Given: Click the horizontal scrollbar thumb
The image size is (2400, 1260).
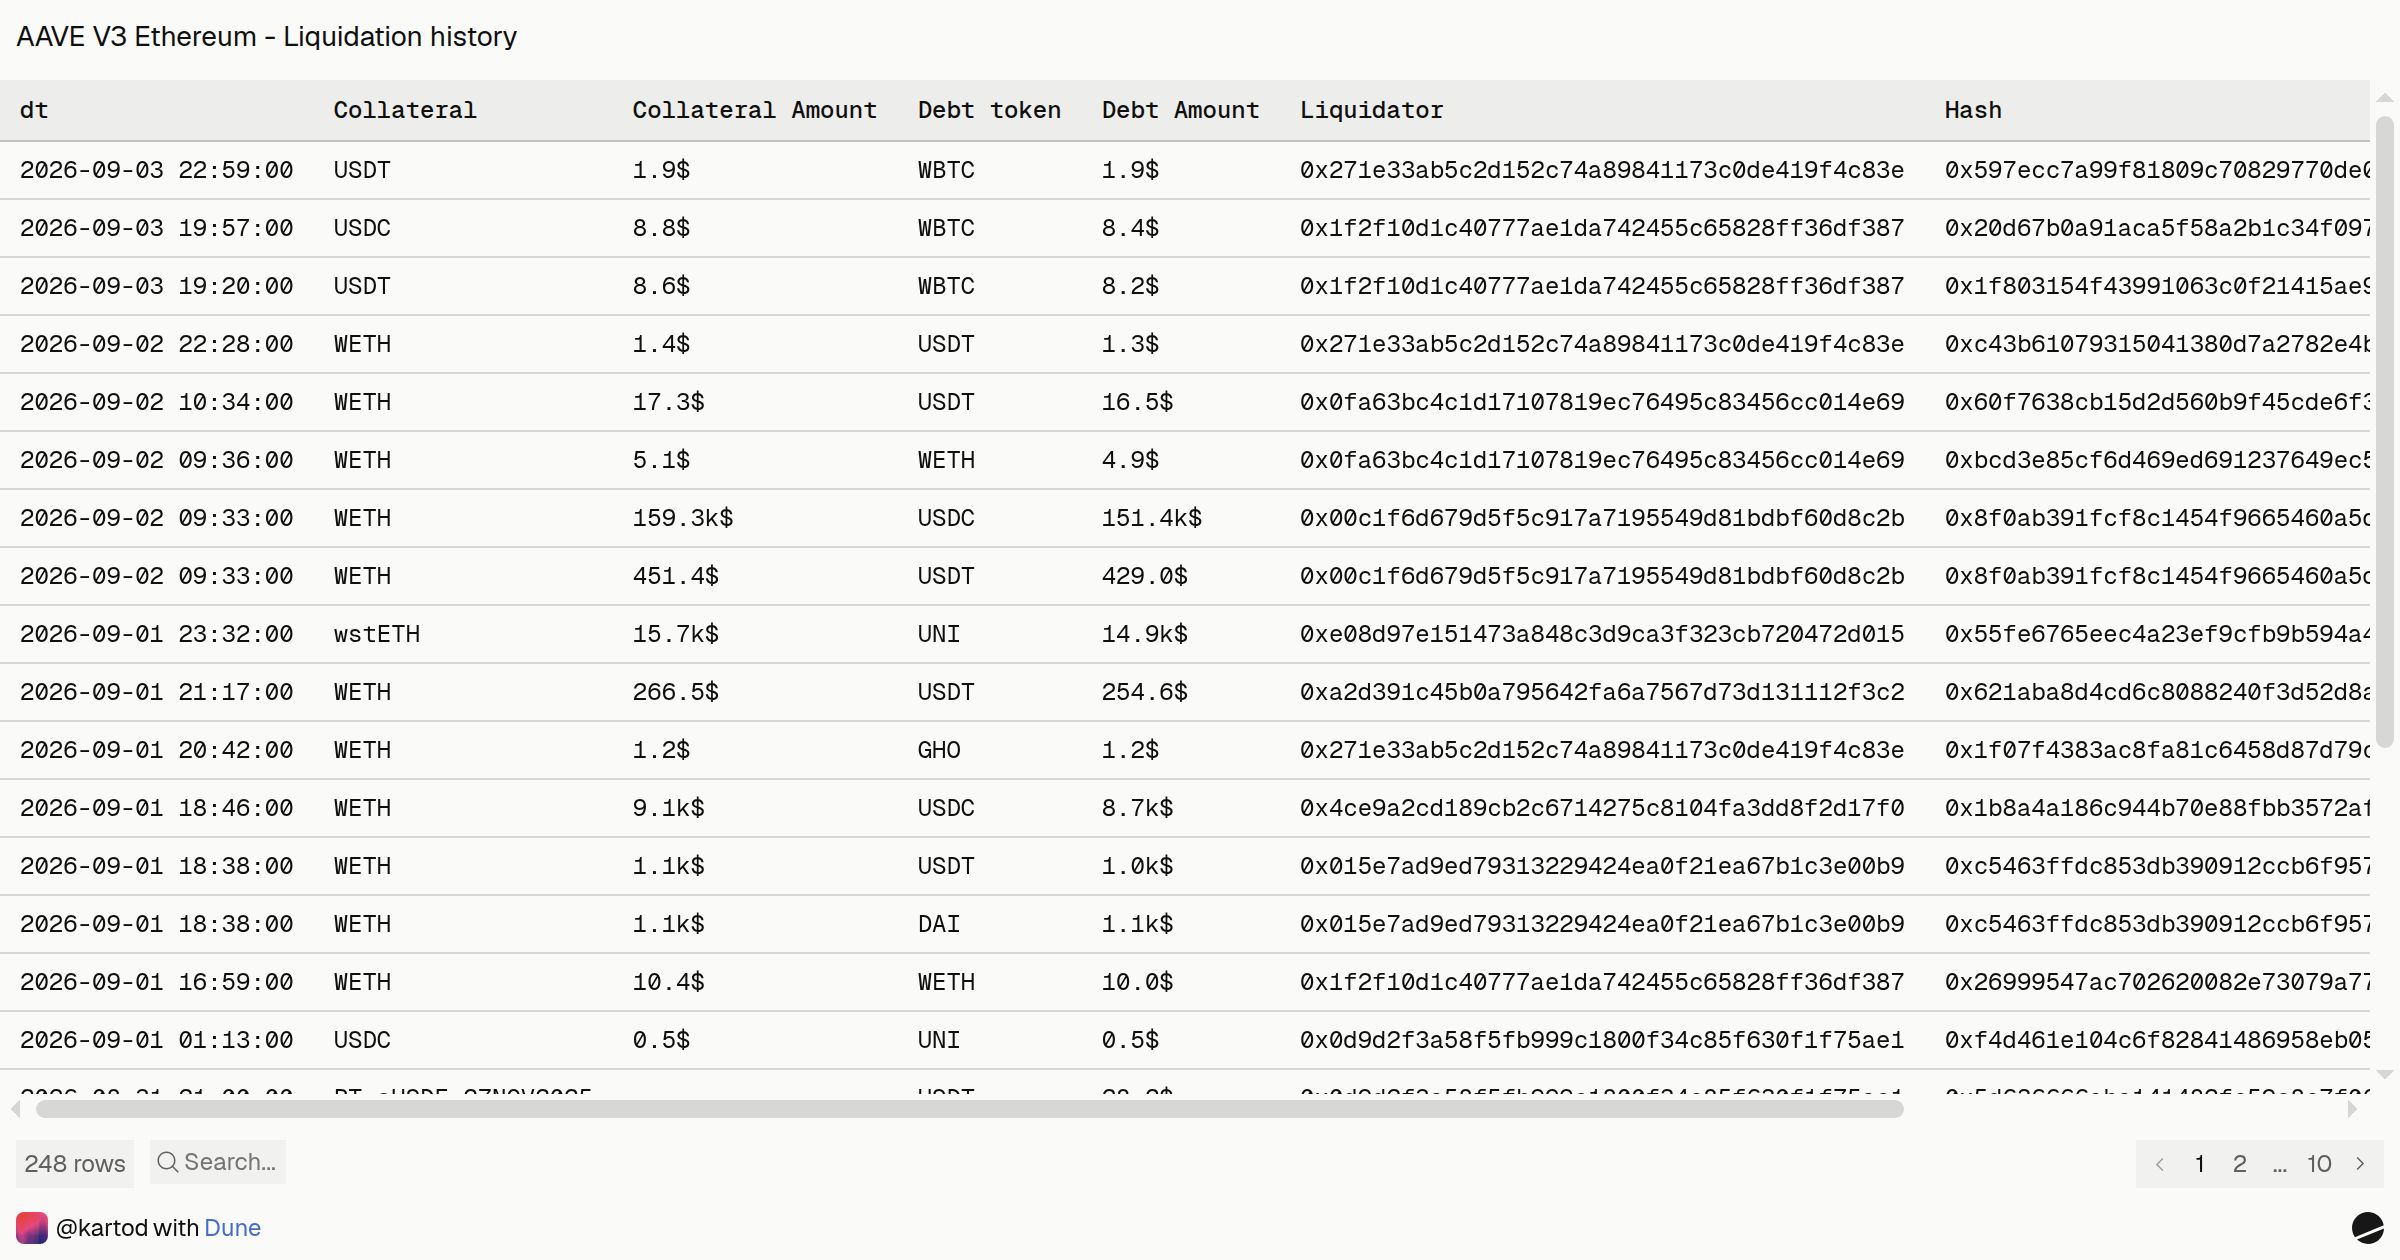Looking at the screenshot, I should click(969, 1109).
